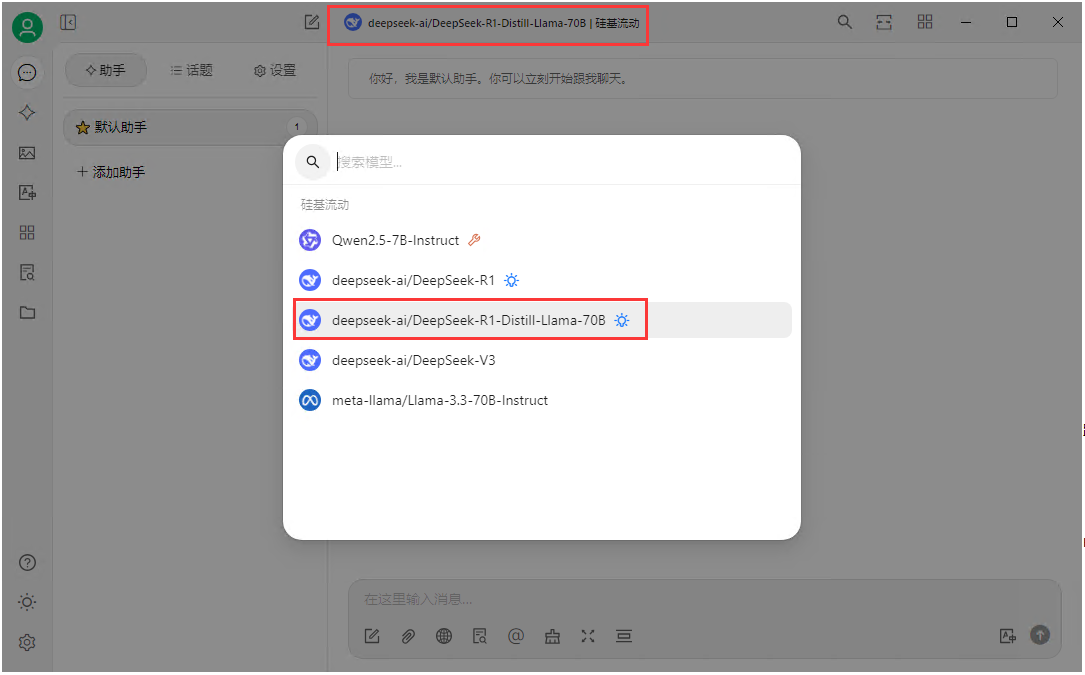
Task: Click the assistant greeting prompt text
Action: (498, 79)
